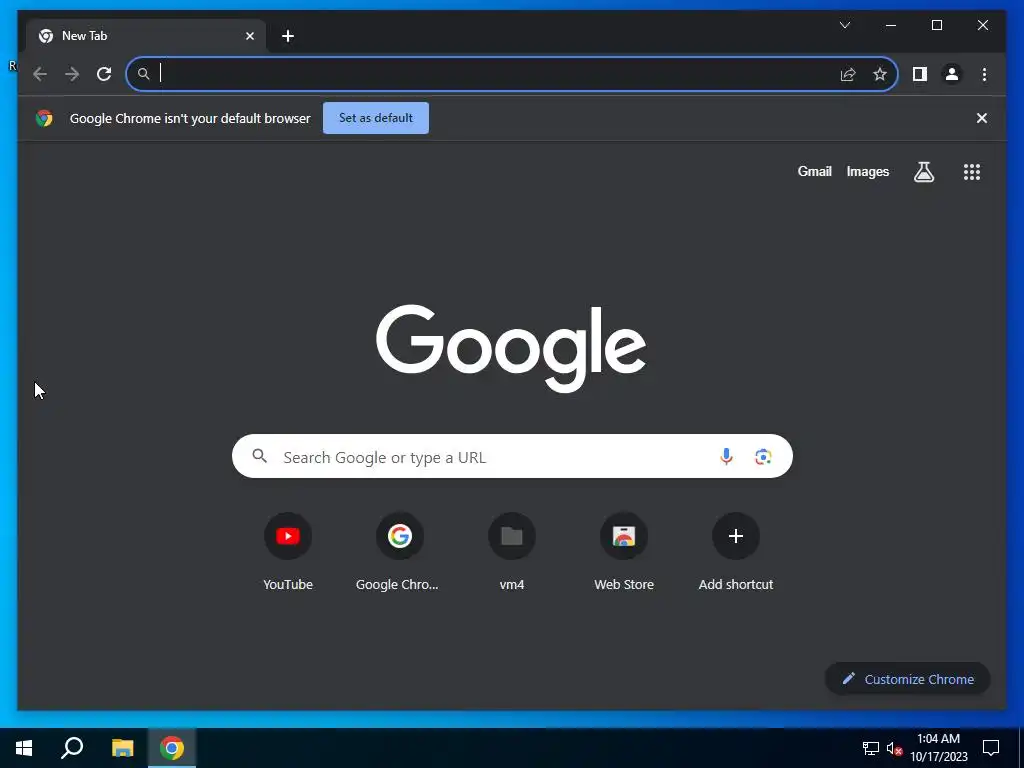Open the Windows Start menu
This screenshot has height=768, width=1024.
pos(24,748)
